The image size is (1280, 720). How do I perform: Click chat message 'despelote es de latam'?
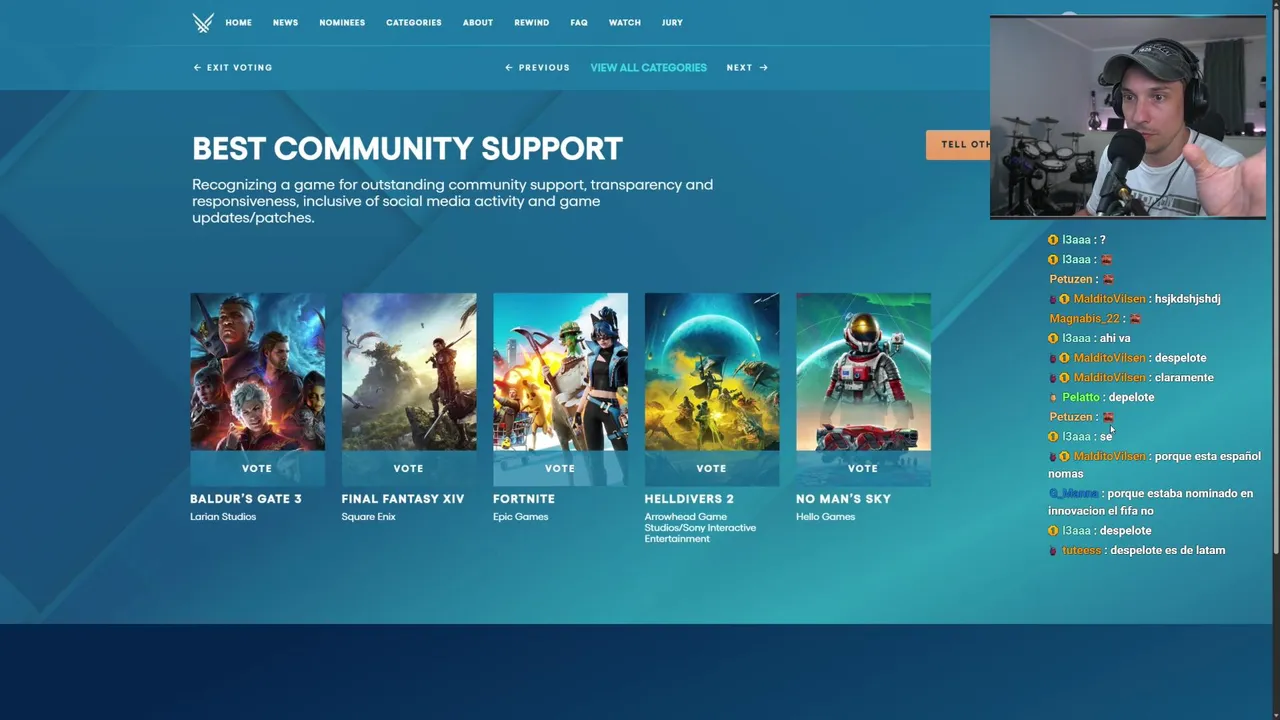pyautogui.click(x=1168, y=550)
